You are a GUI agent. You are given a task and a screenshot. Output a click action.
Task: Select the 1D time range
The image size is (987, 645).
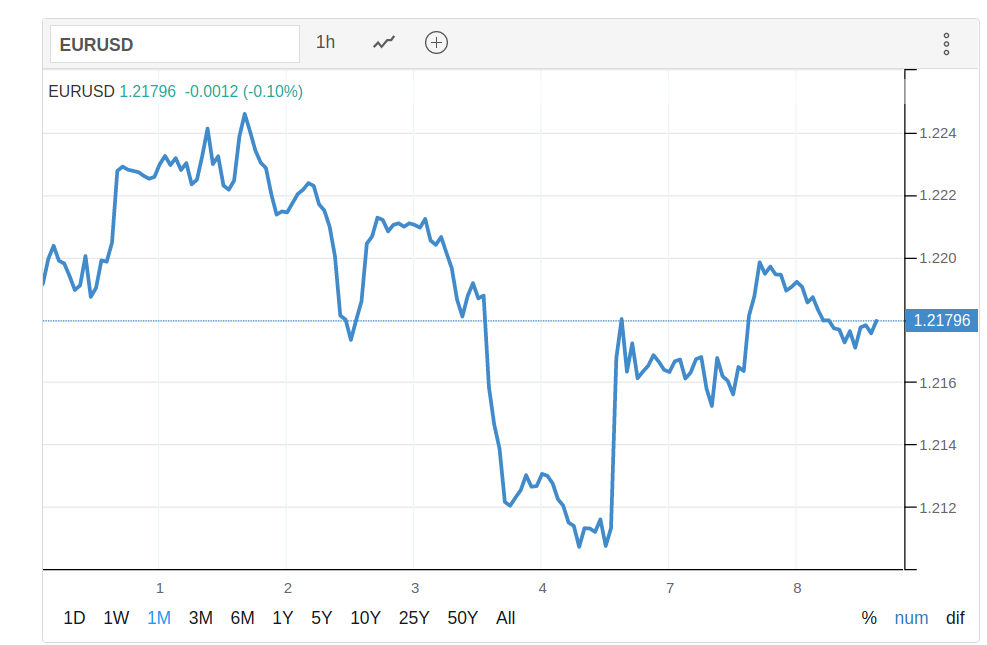point(74,618)
